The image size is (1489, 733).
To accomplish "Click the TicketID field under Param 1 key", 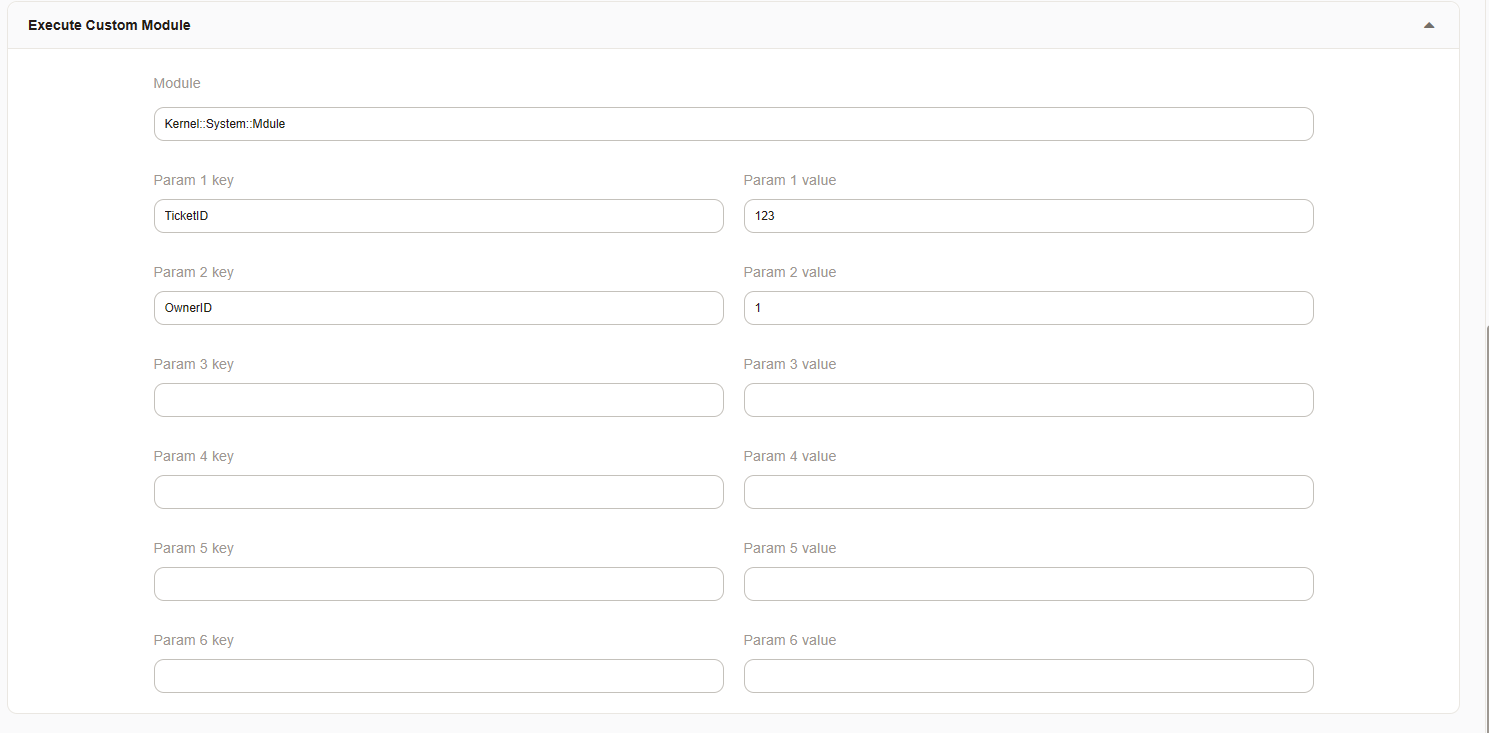I will click(438, 215).
